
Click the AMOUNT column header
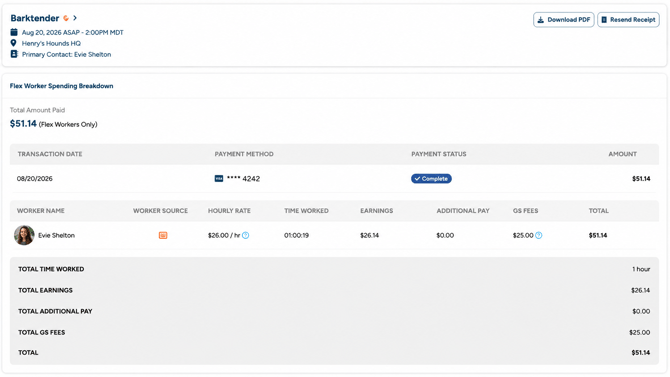[x=623, y=154]
